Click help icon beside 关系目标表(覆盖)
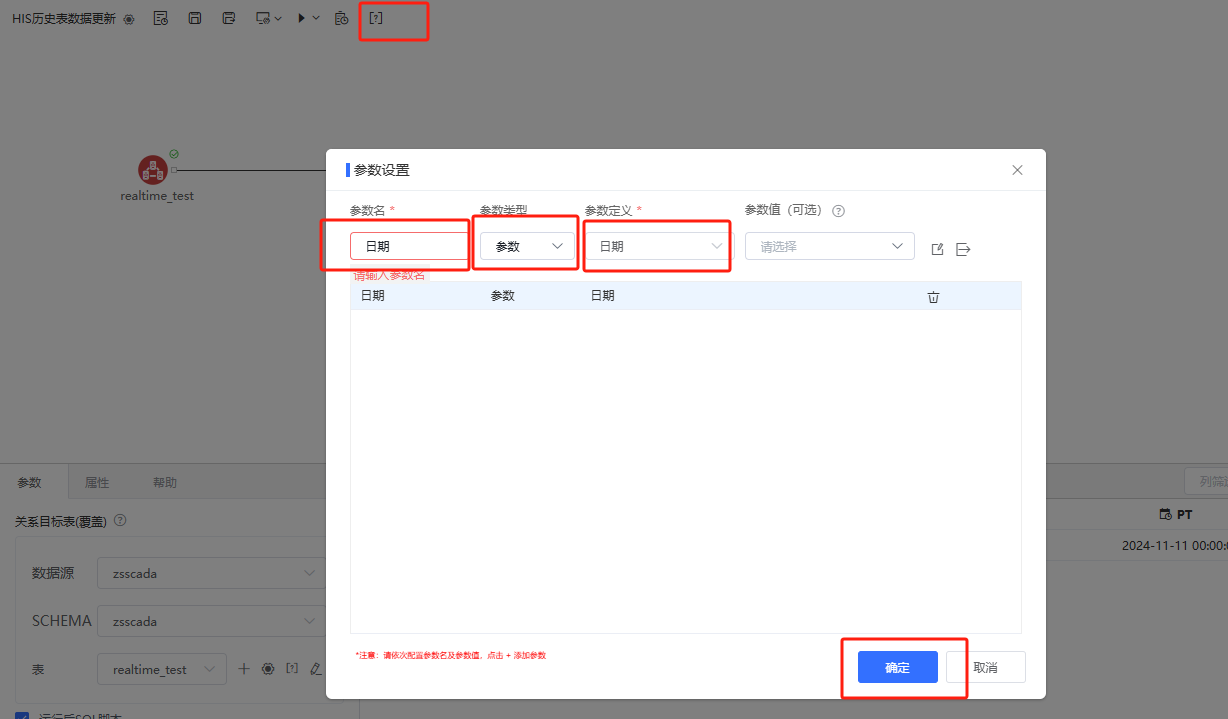The height and width of the screenshot is (719, 1228). point(121,521)
